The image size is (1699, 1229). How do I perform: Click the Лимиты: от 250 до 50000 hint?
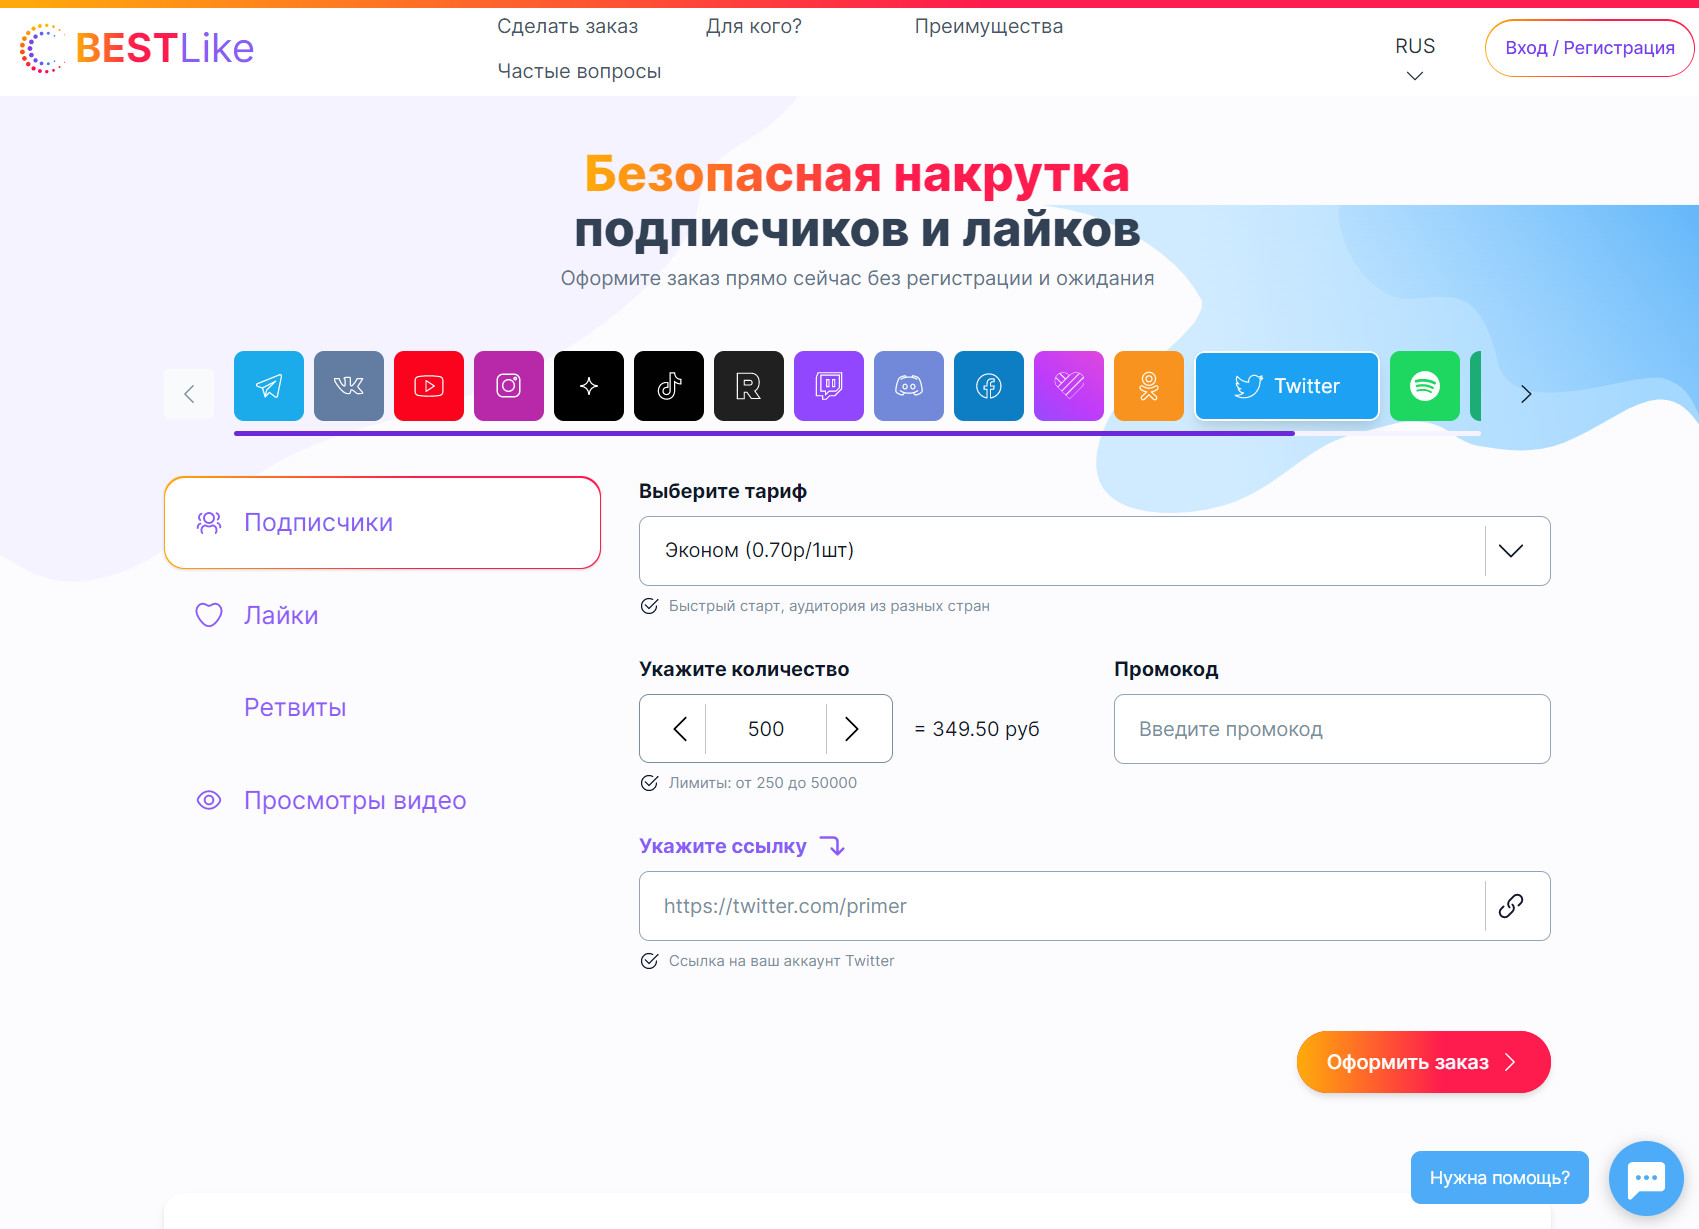(762, 783)
